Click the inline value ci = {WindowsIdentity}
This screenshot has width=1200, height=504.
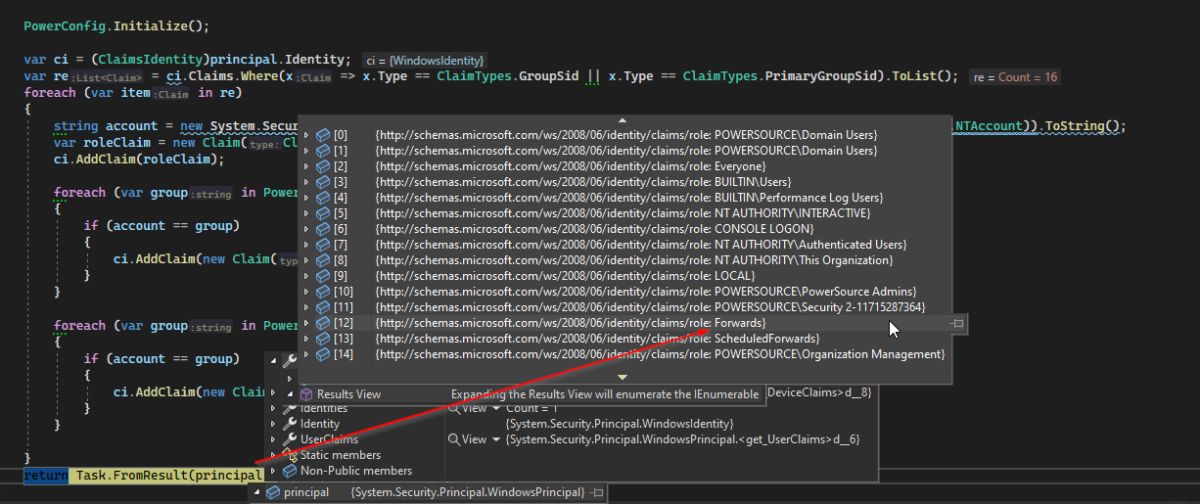pyautogui.click(x=425, y=61)
